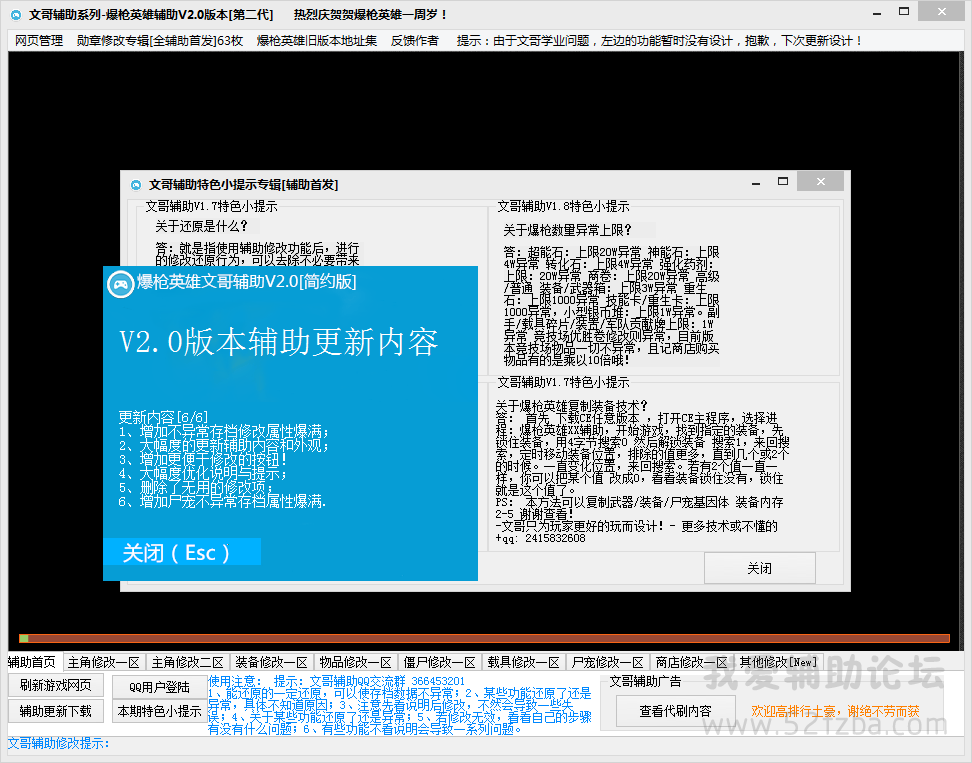Close the 文哥辅助特色小提示 dialog window
The width and height of the screenshot is (972, 763).
[821, 182]
